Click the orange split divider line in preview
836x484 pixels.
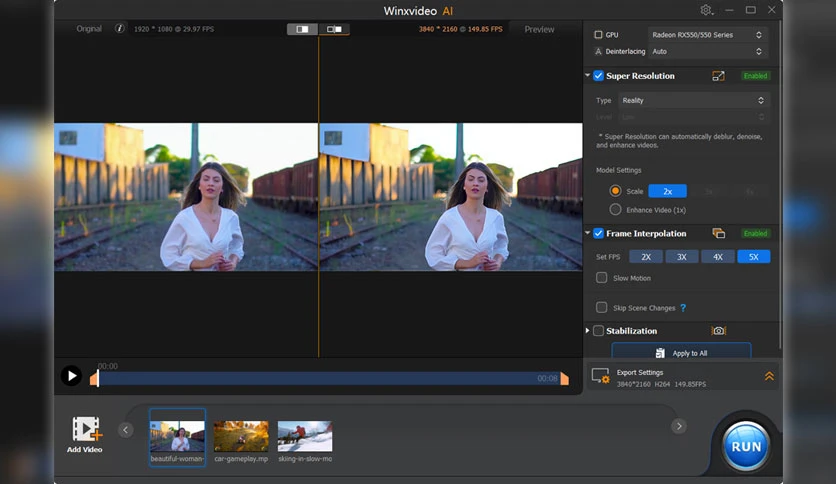(319, 197)
